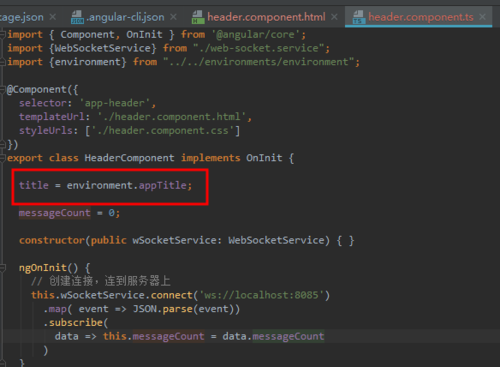Click 'WebSocketService' in the second import
The image size is (500, 367).
pos(102,48)
